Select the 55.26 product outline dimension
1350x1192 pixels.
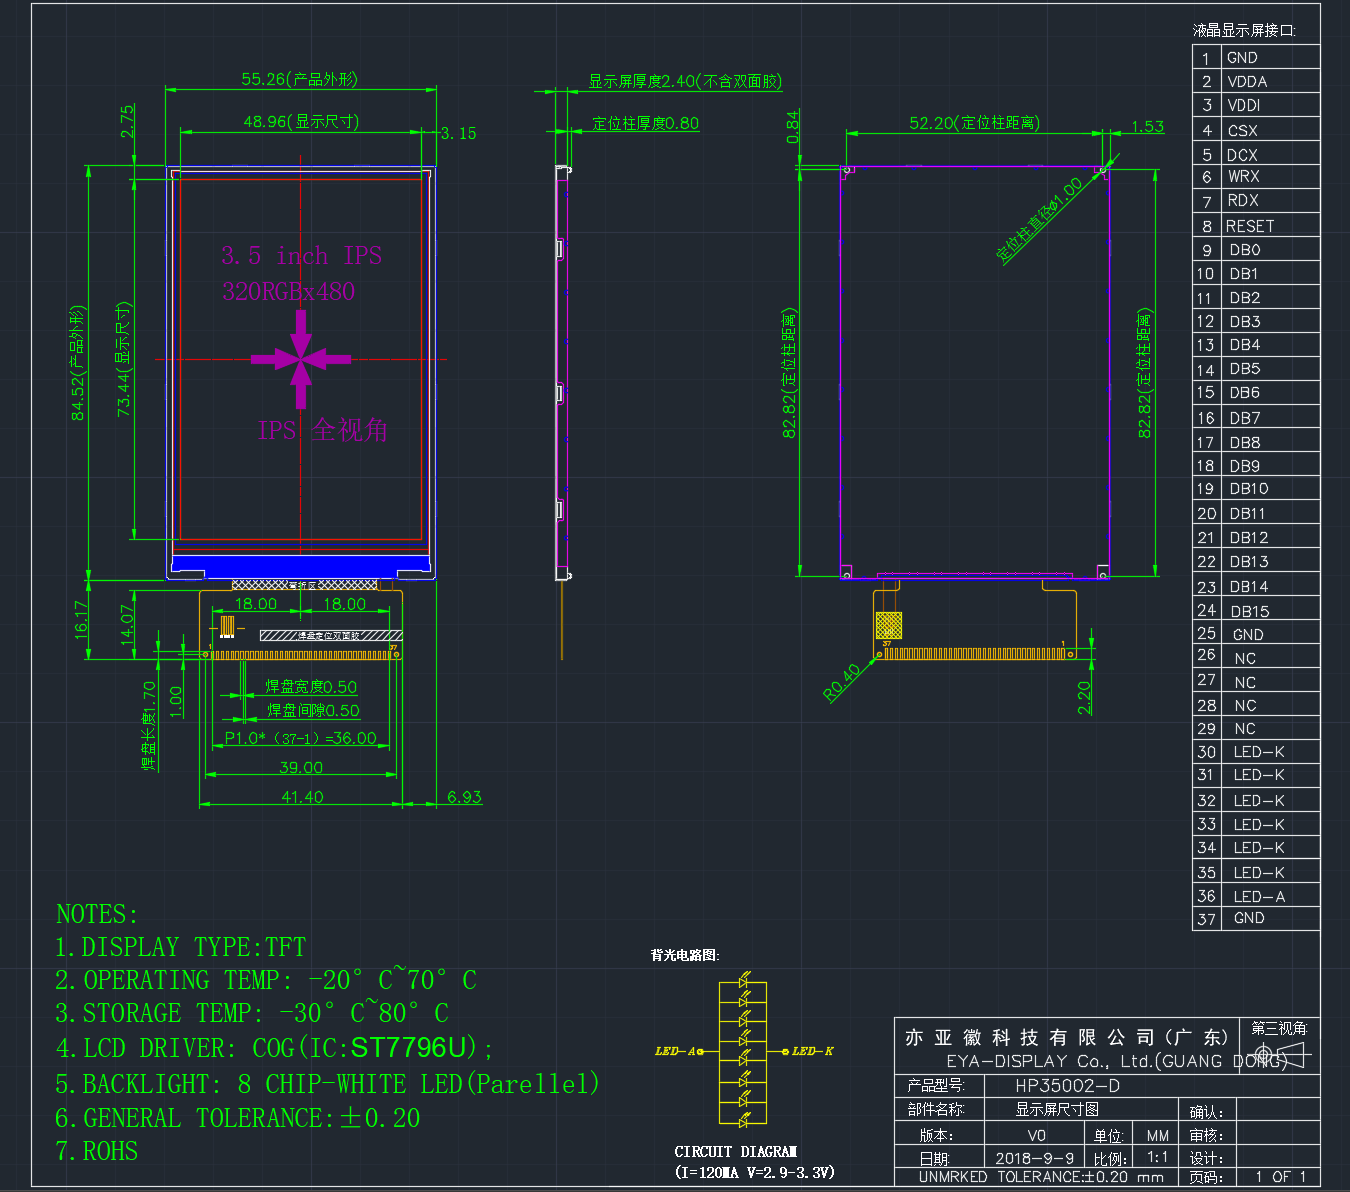[x=299, y=79]
